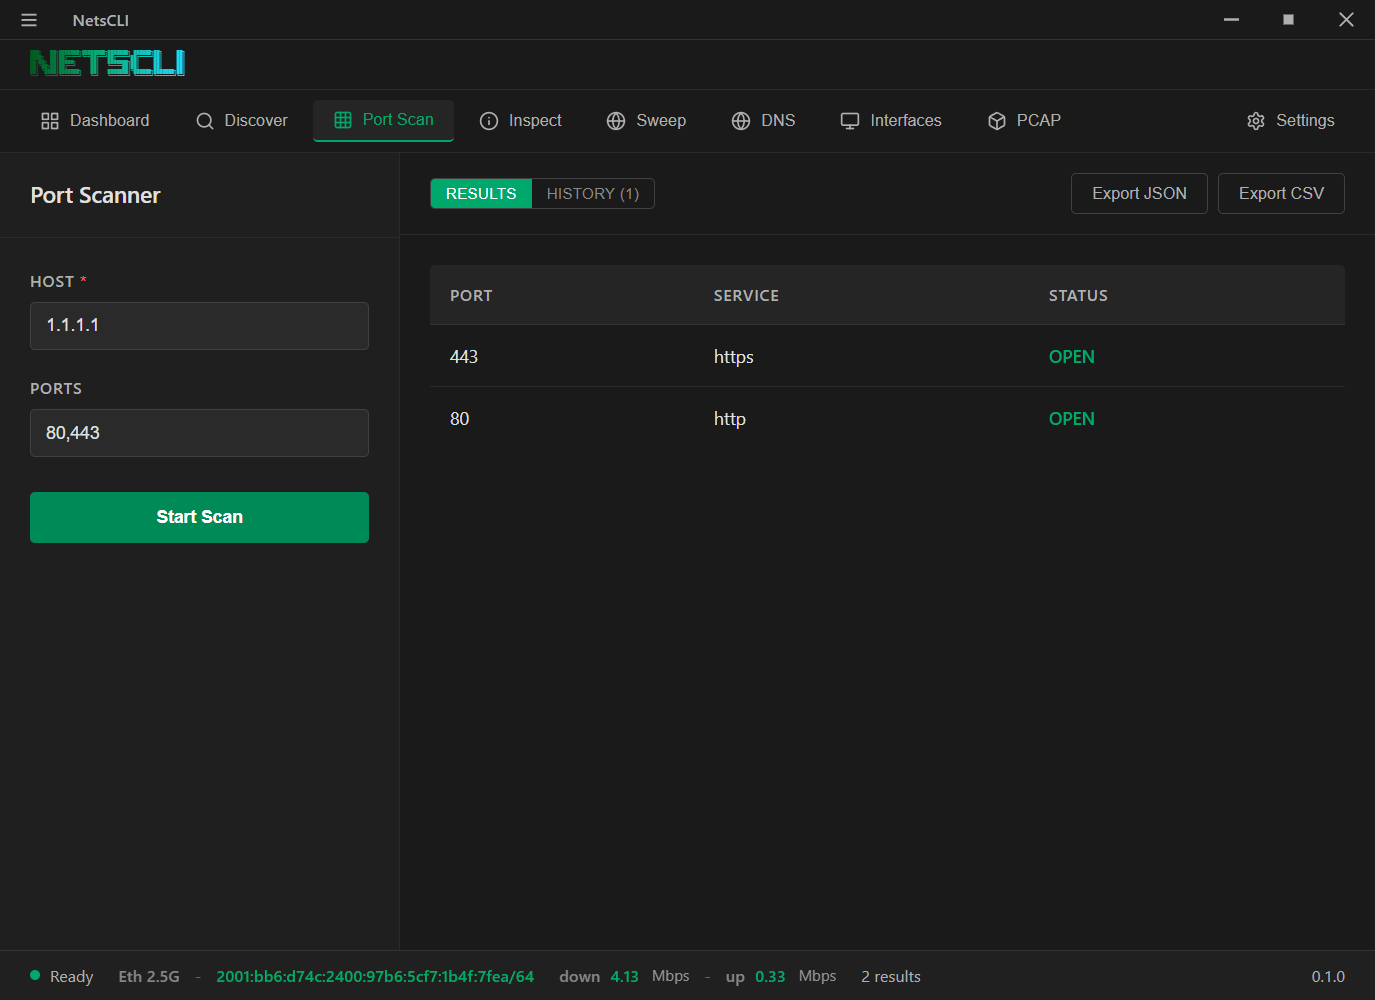Select the RESULTS tab
The image size is (1375, 1000).
tap(481, 193)
